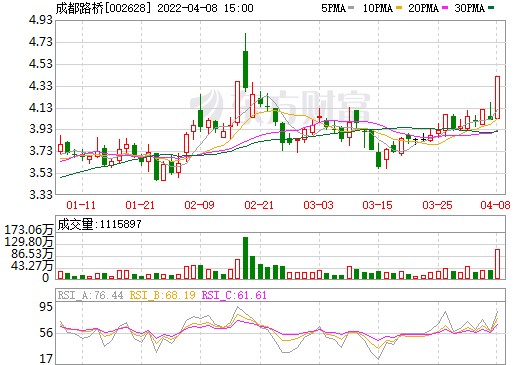Viewport: 520px width, 365px height.
Task: Click the 3.33 price axis label
Action: 41,194
